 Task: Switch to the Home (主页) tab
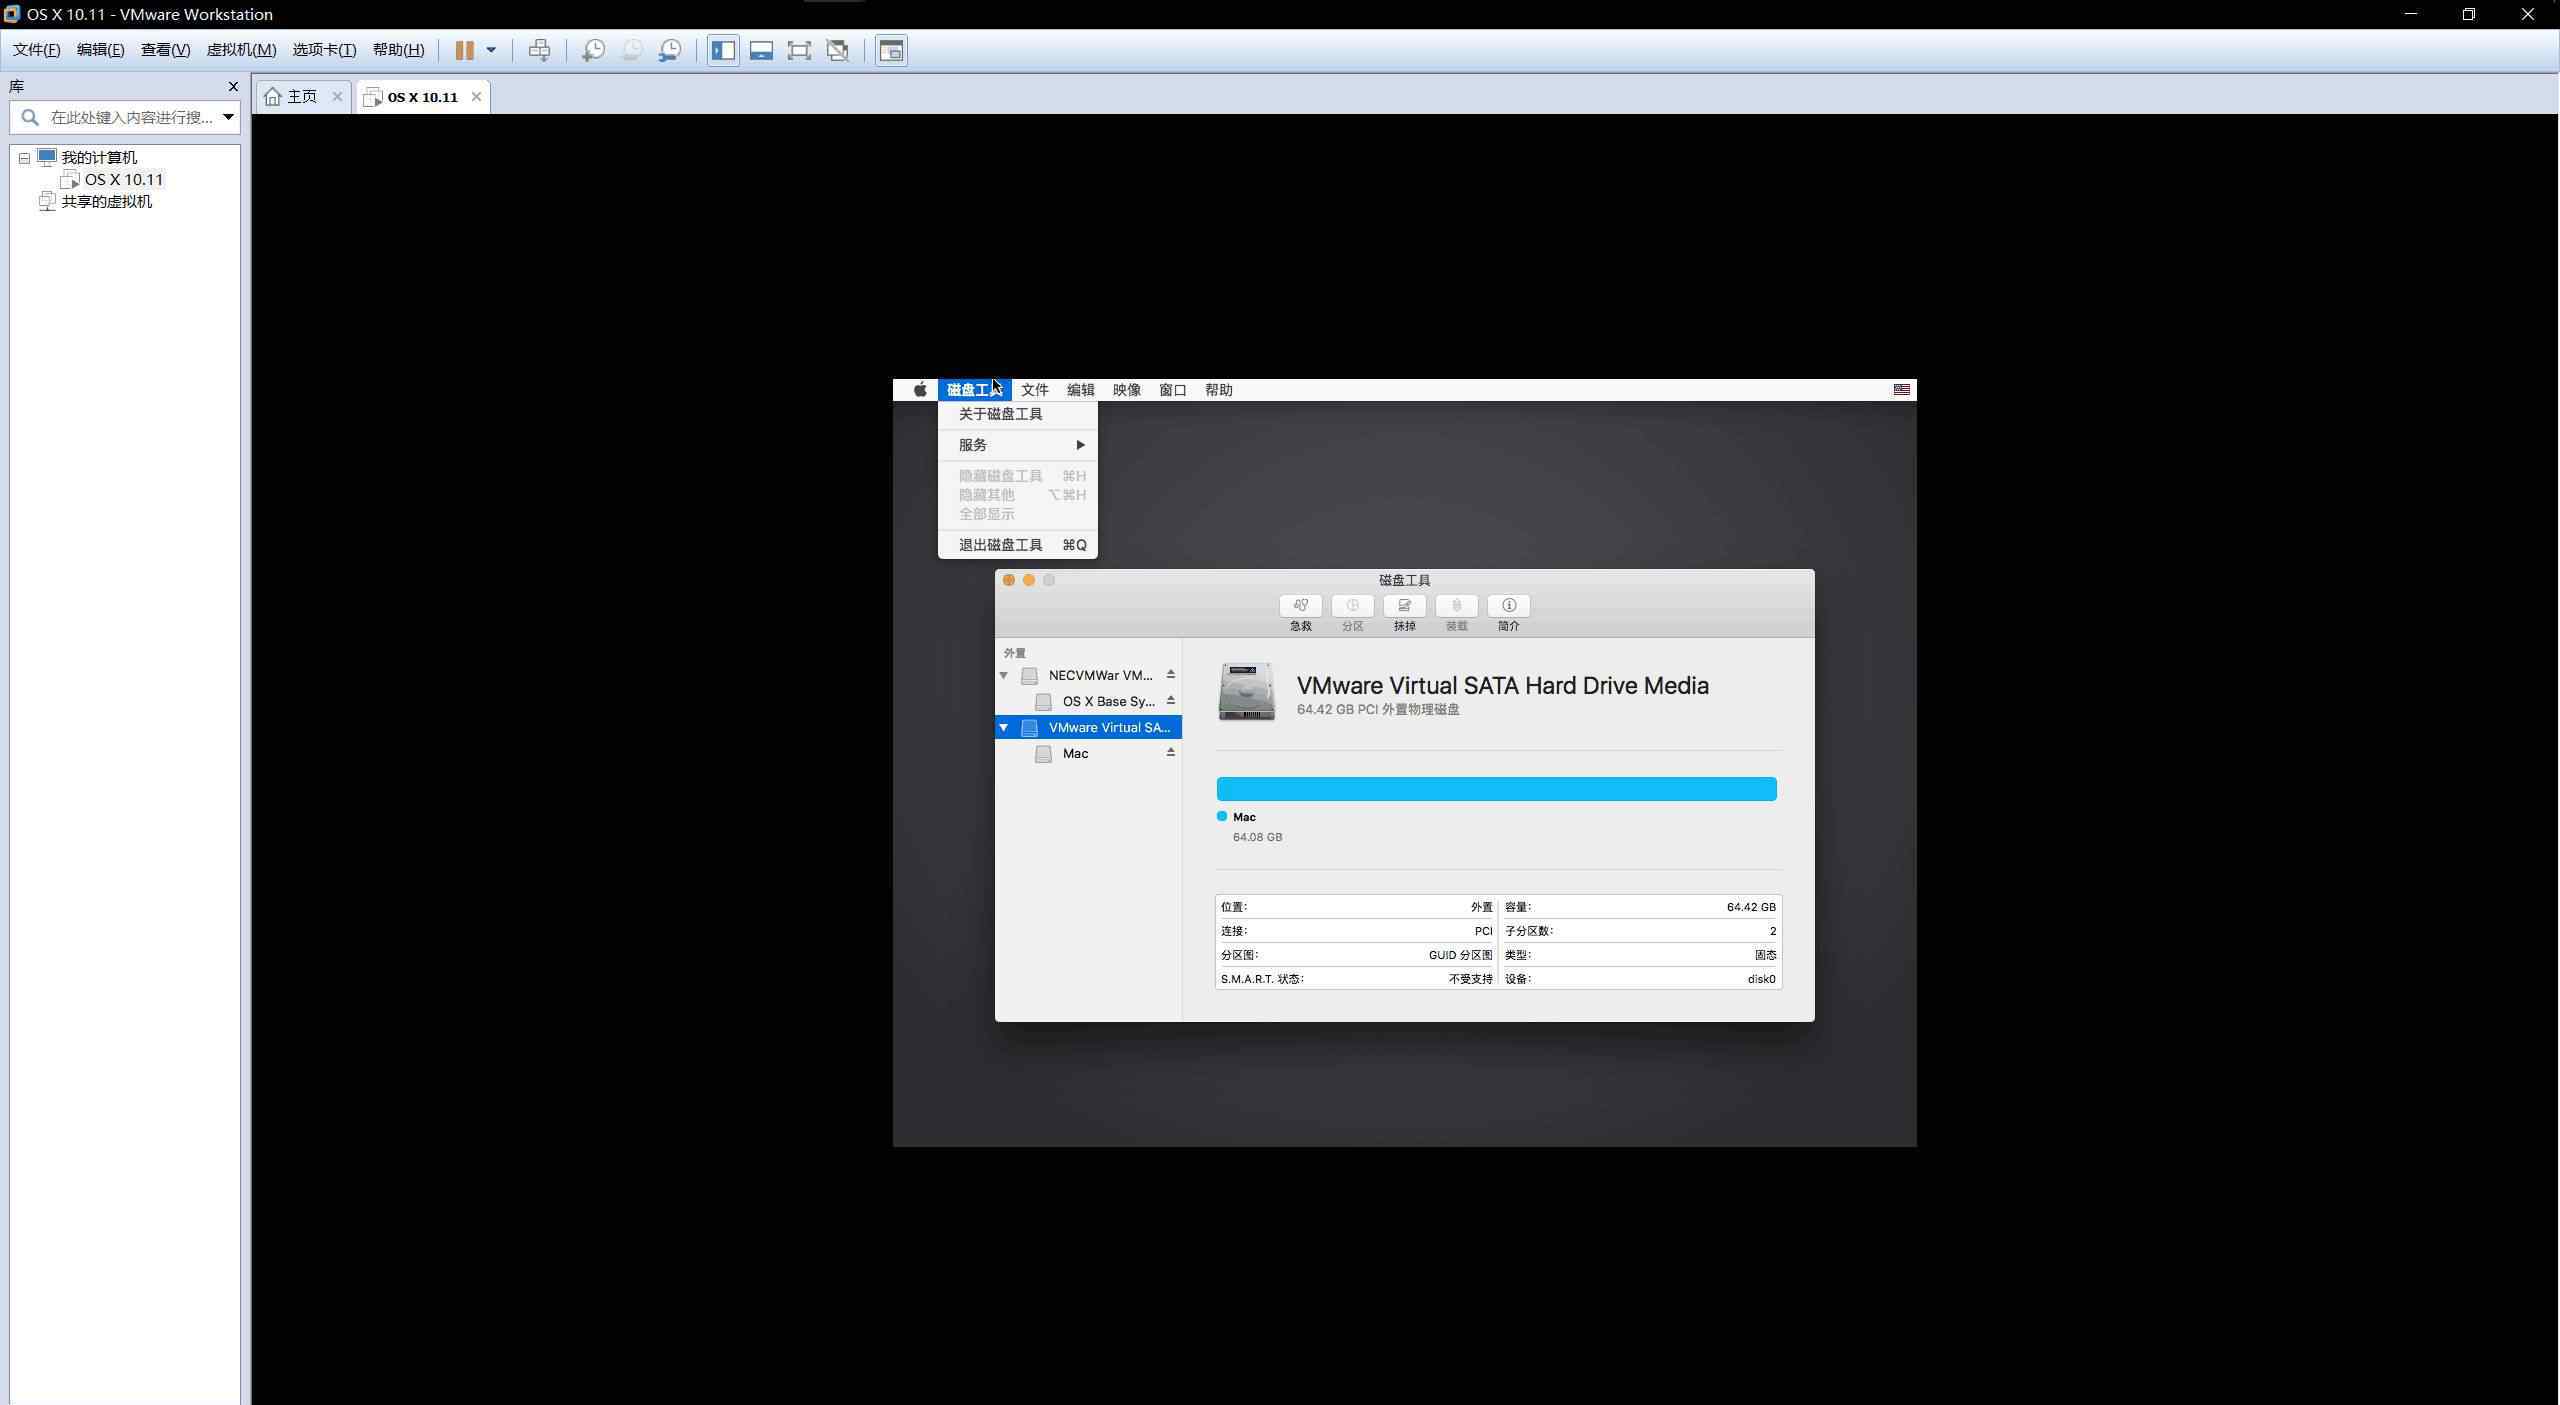[301, 97]
